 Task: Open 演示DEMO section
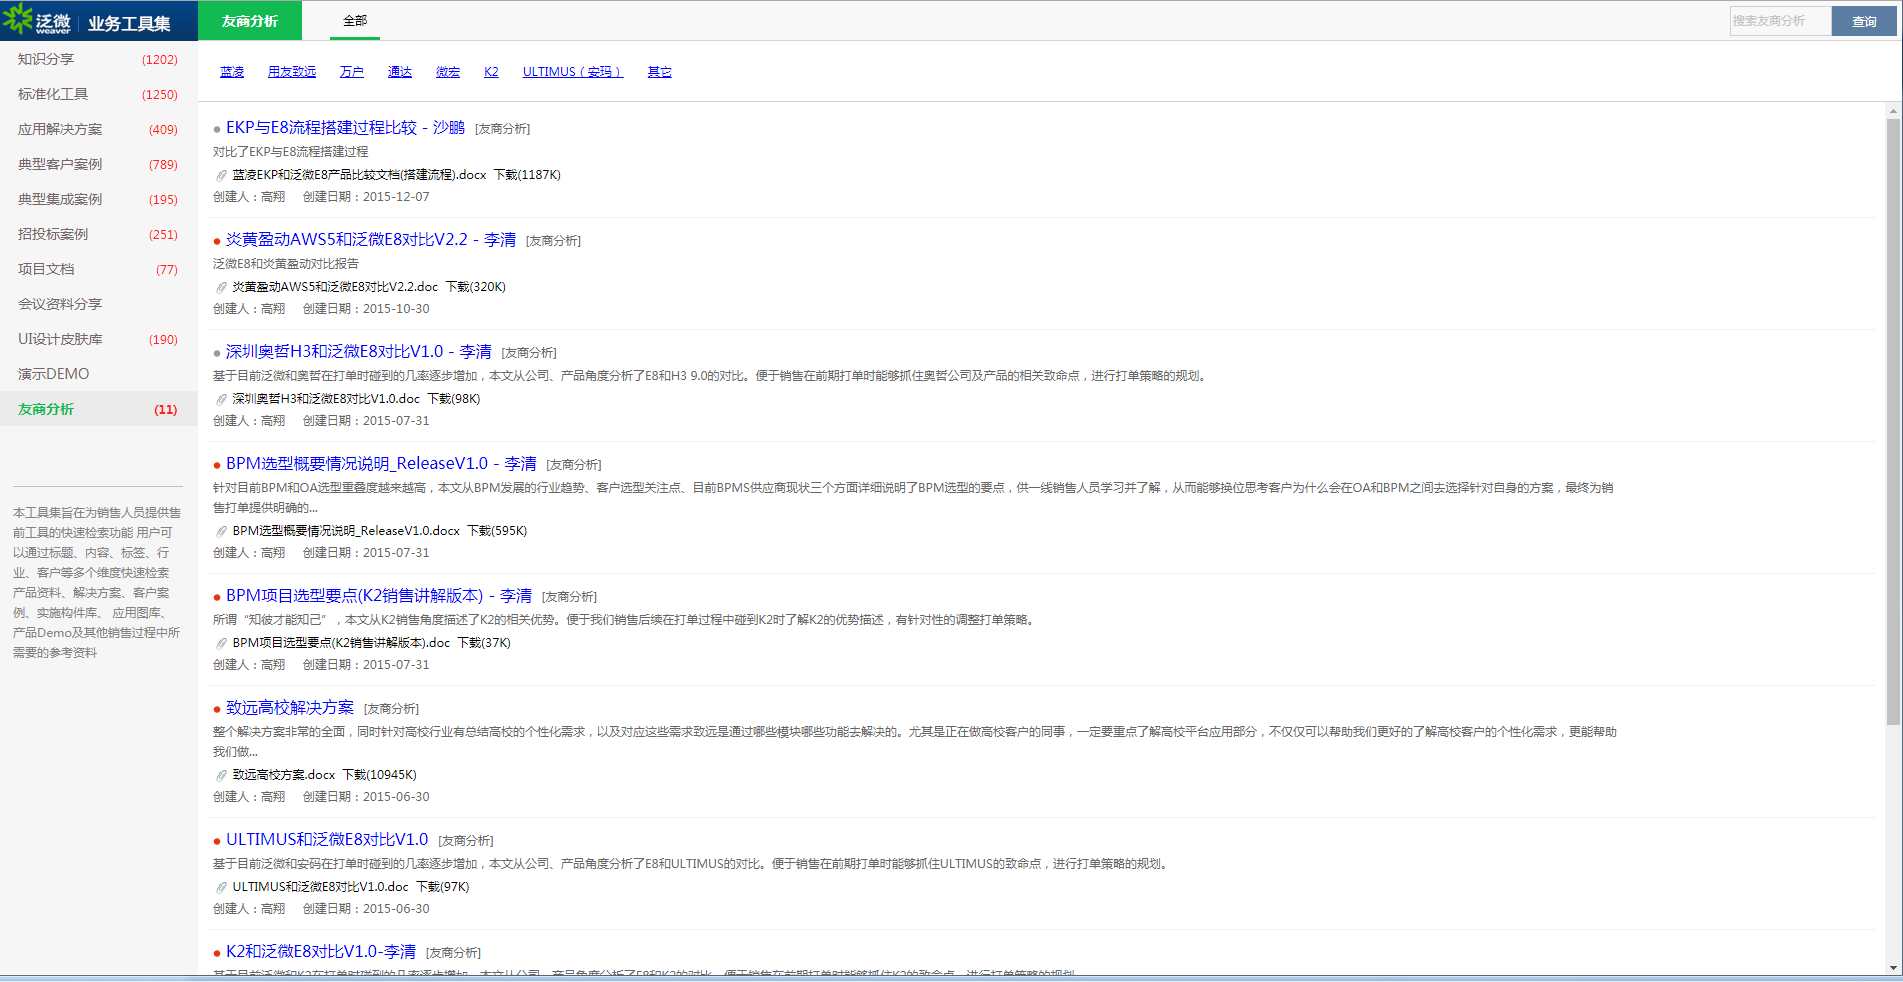tap(98, 374)
